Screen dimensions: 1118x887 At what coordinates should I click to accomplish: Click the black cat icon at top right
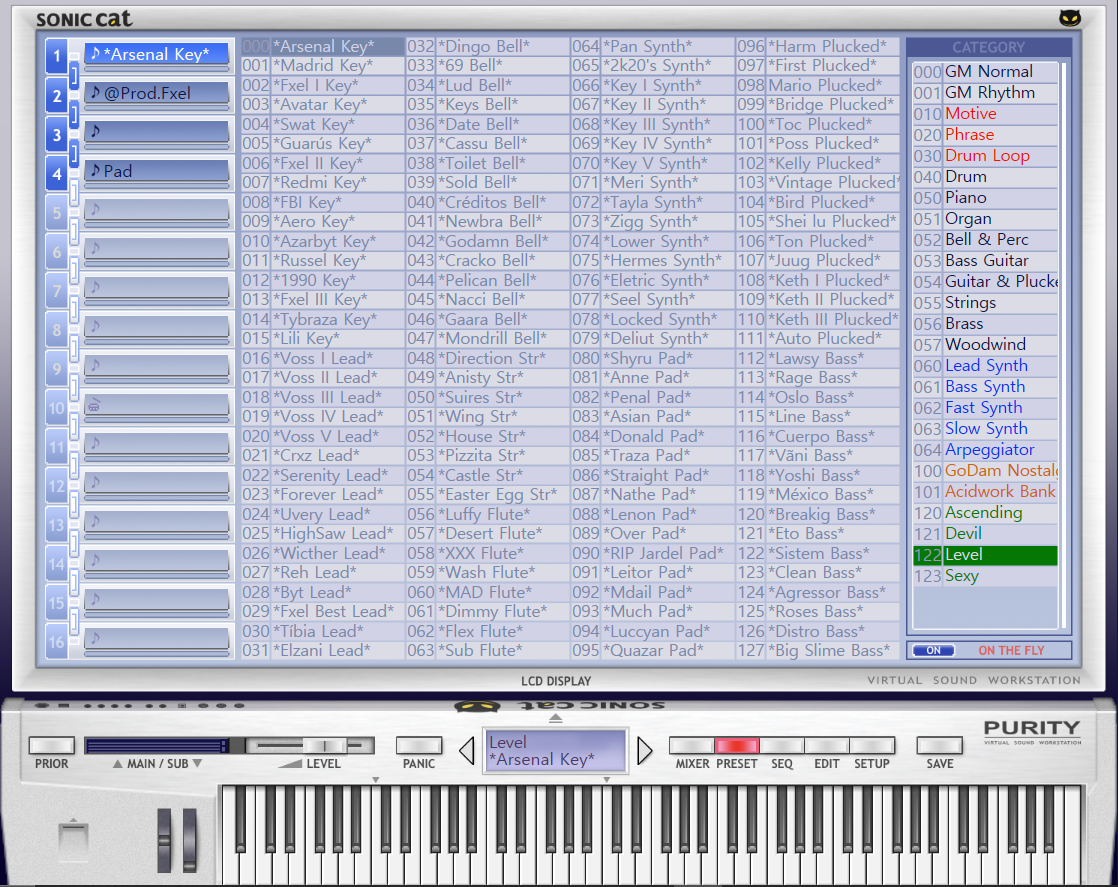tap(1070, 18)
